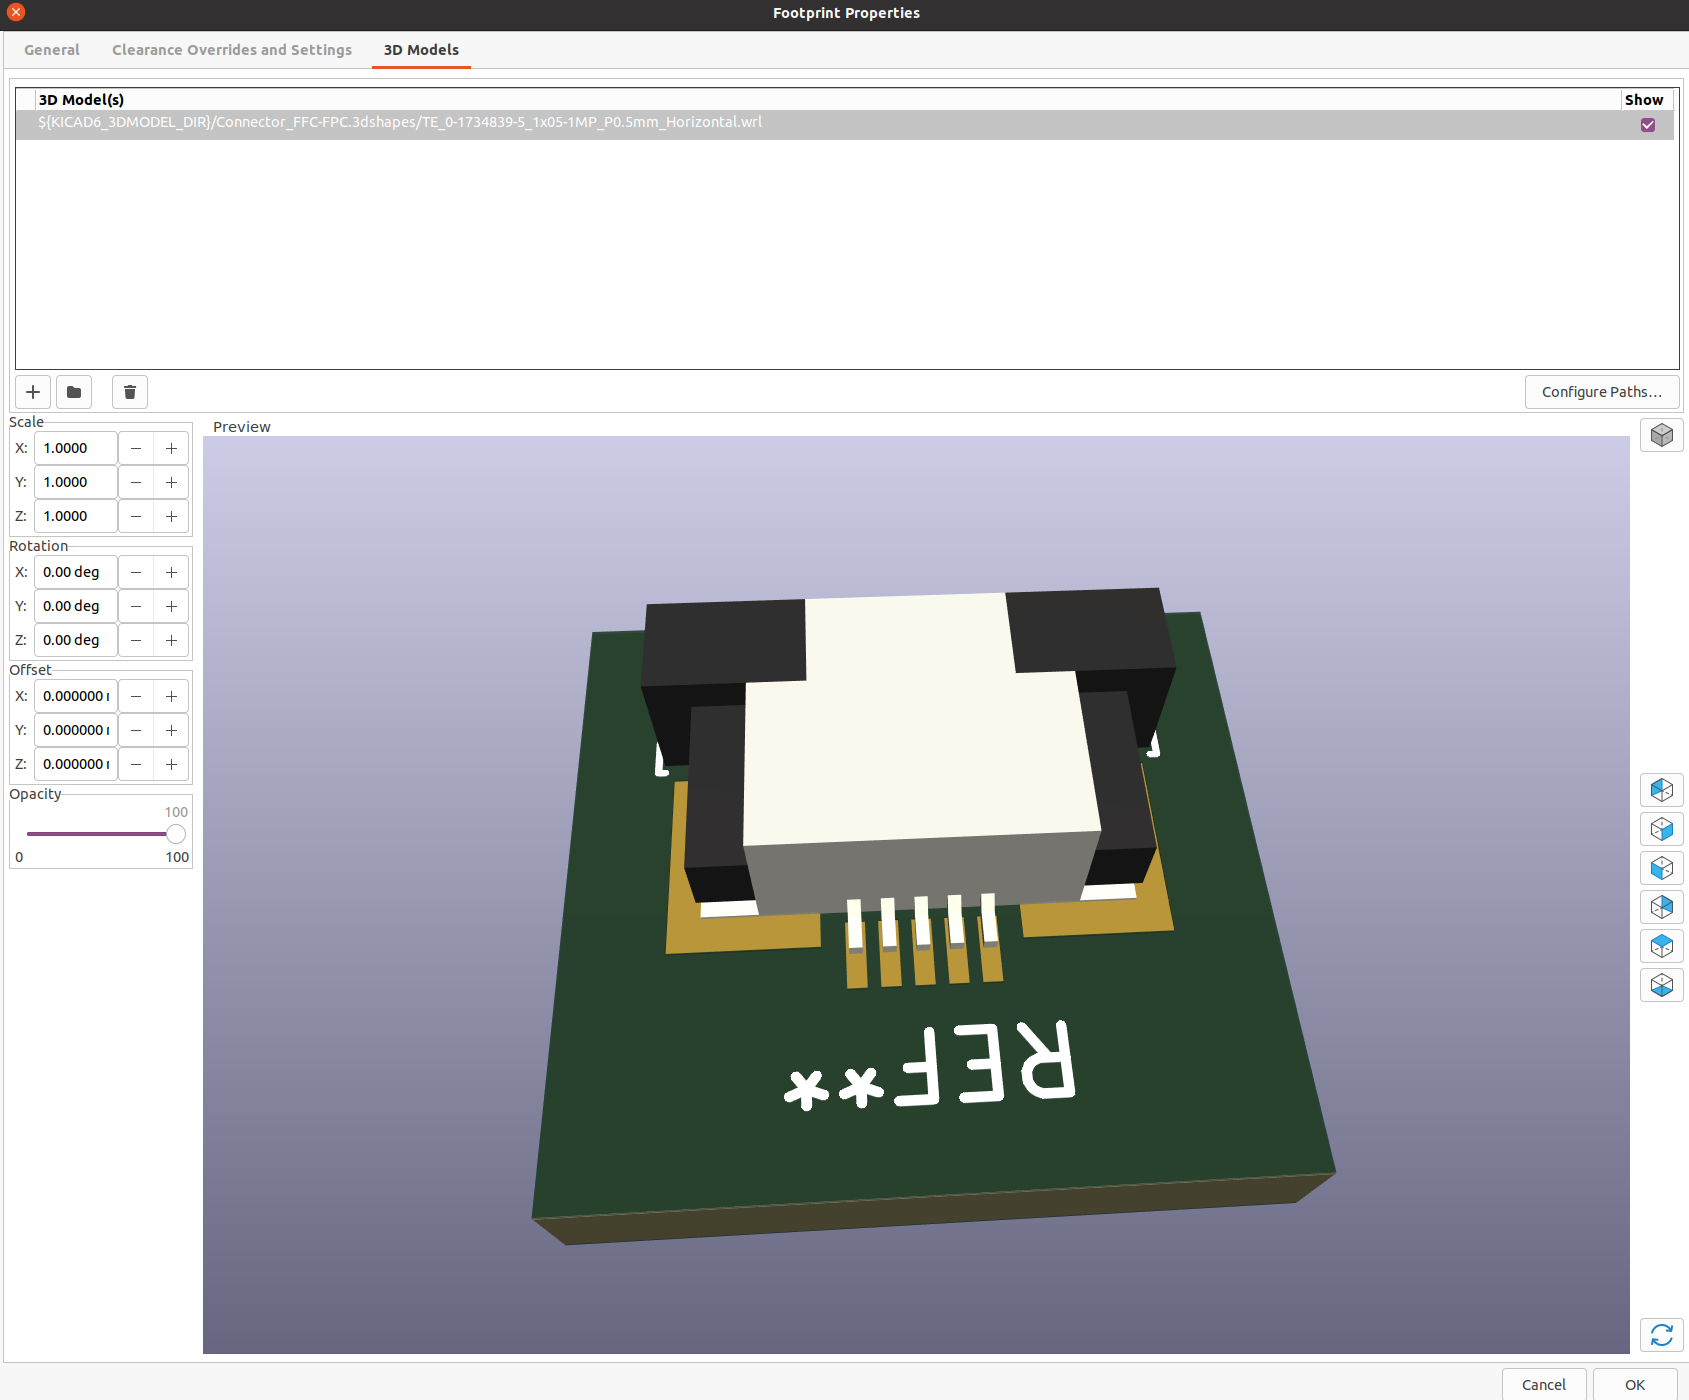Browse for a 3D model file via folder icon

(74, 392)
